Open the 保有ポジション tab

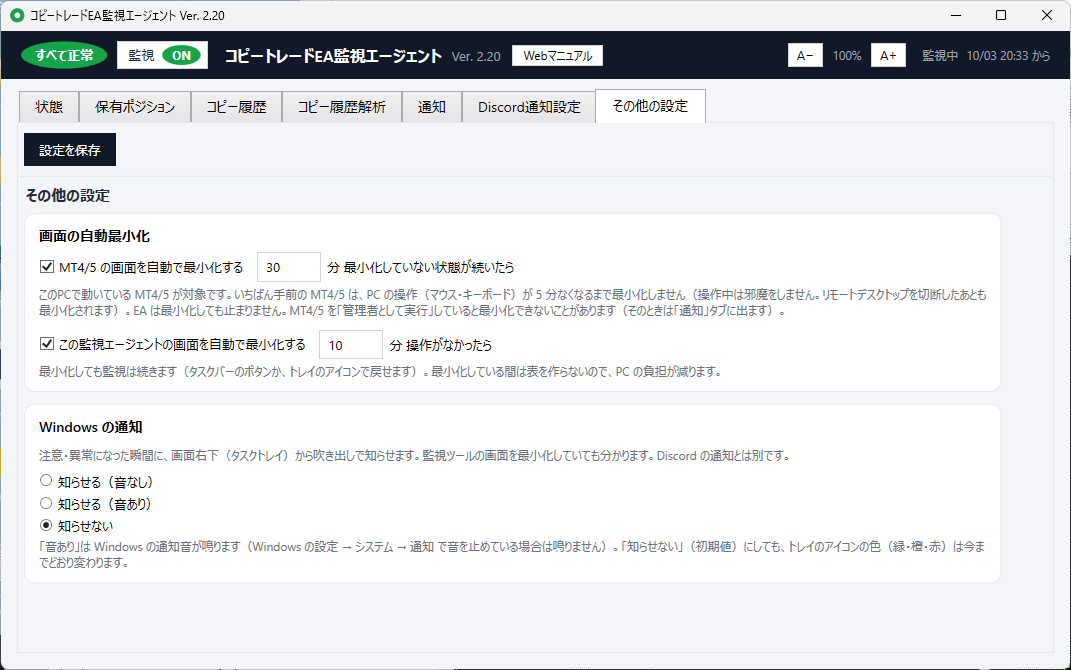pos(135,107)
